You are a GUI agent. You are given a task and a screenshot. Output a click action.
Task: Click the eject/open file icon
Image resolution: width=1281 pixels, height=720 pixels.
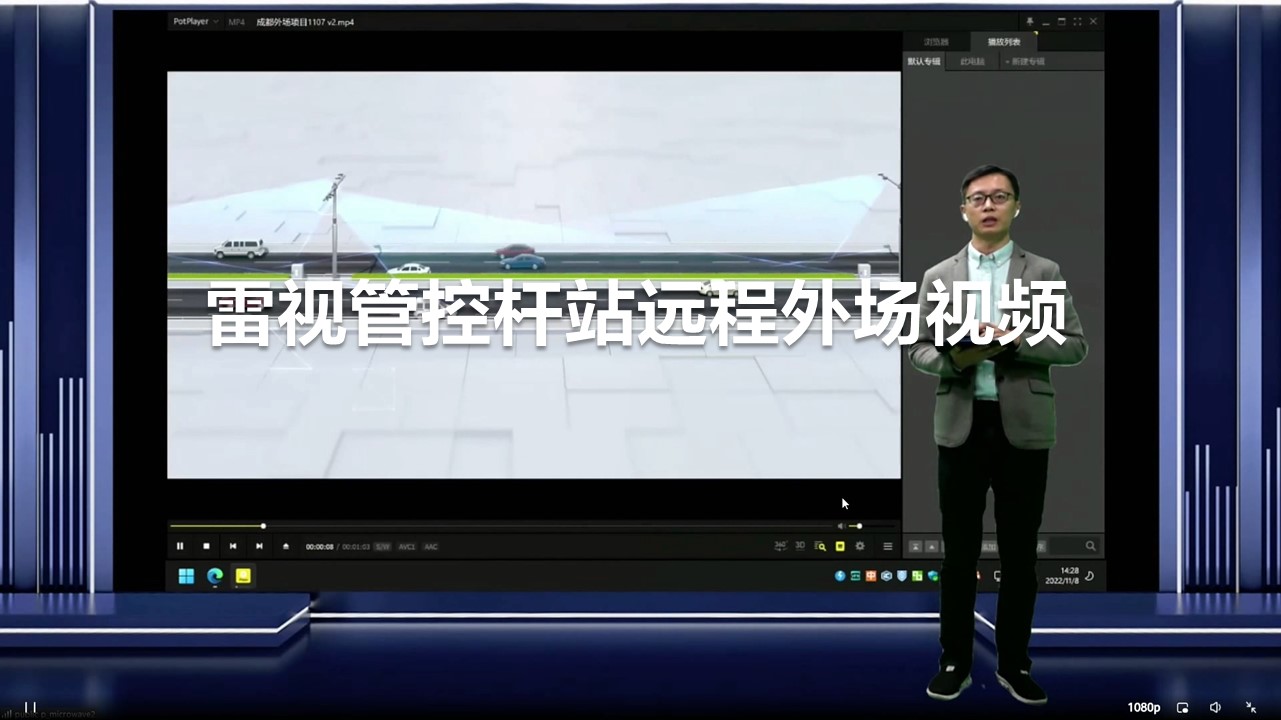(286, 546)
